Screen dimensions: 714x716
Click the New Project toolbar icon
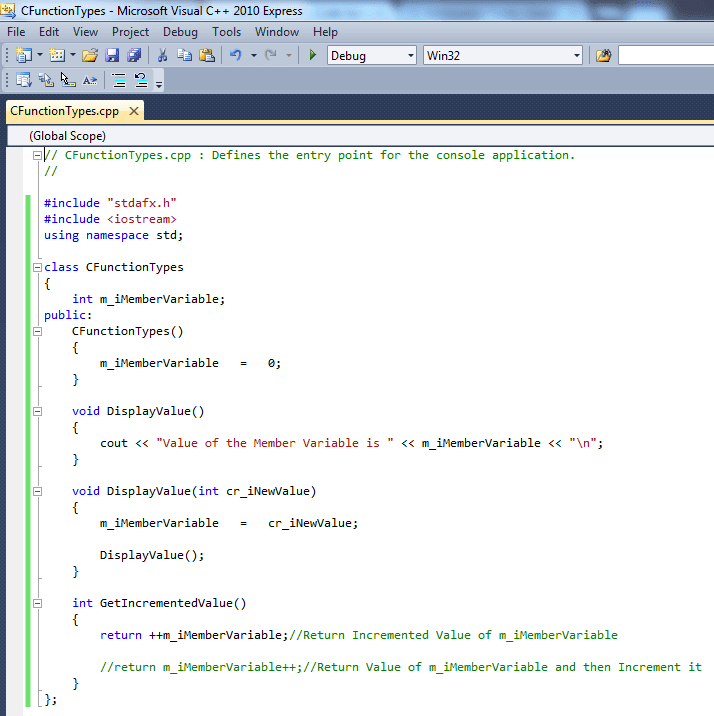[x=23, y=55]
